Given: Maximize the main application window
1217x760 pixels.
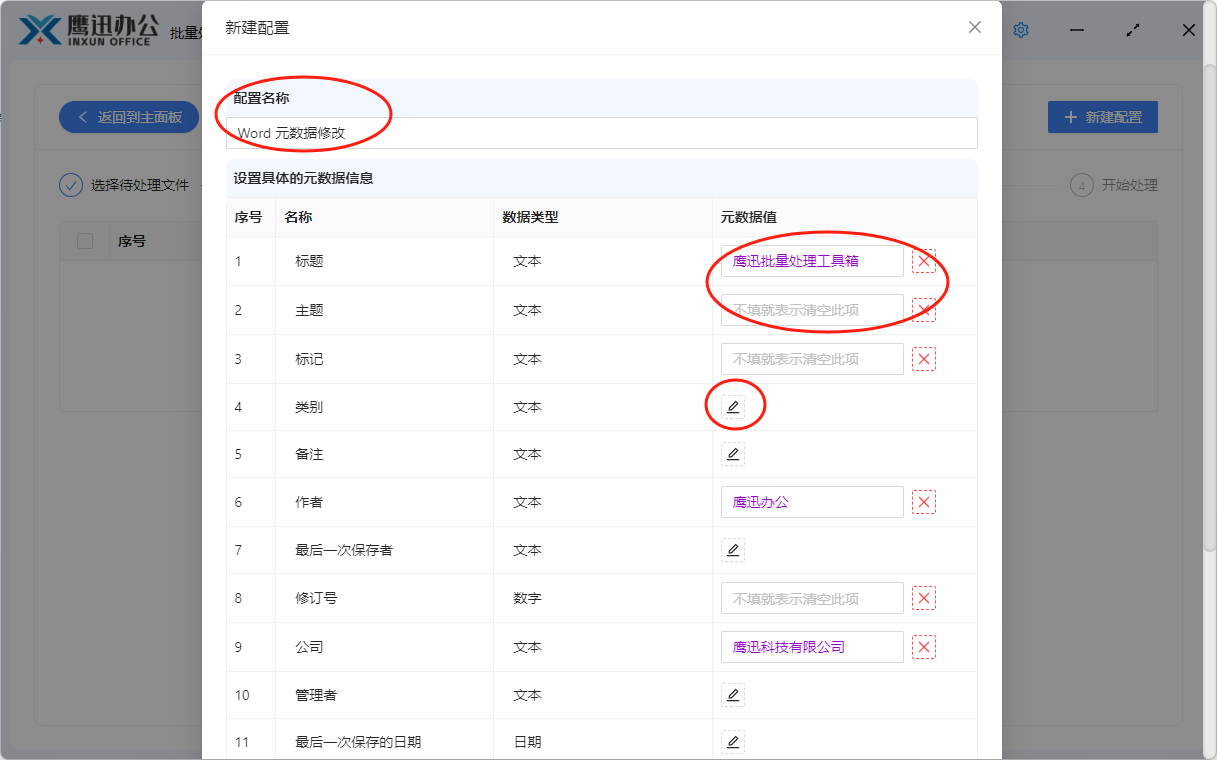Looking at the screenshot, I should tap(1133, 30).
